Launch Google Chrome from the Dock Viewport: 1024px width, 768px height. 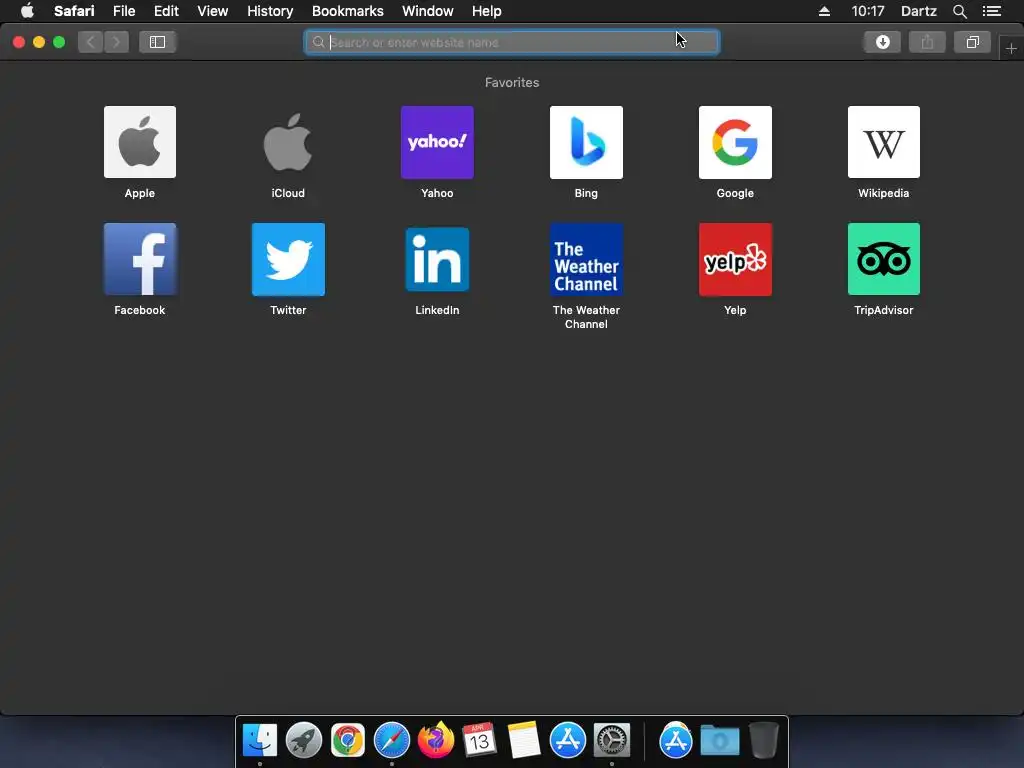point(347,740)
